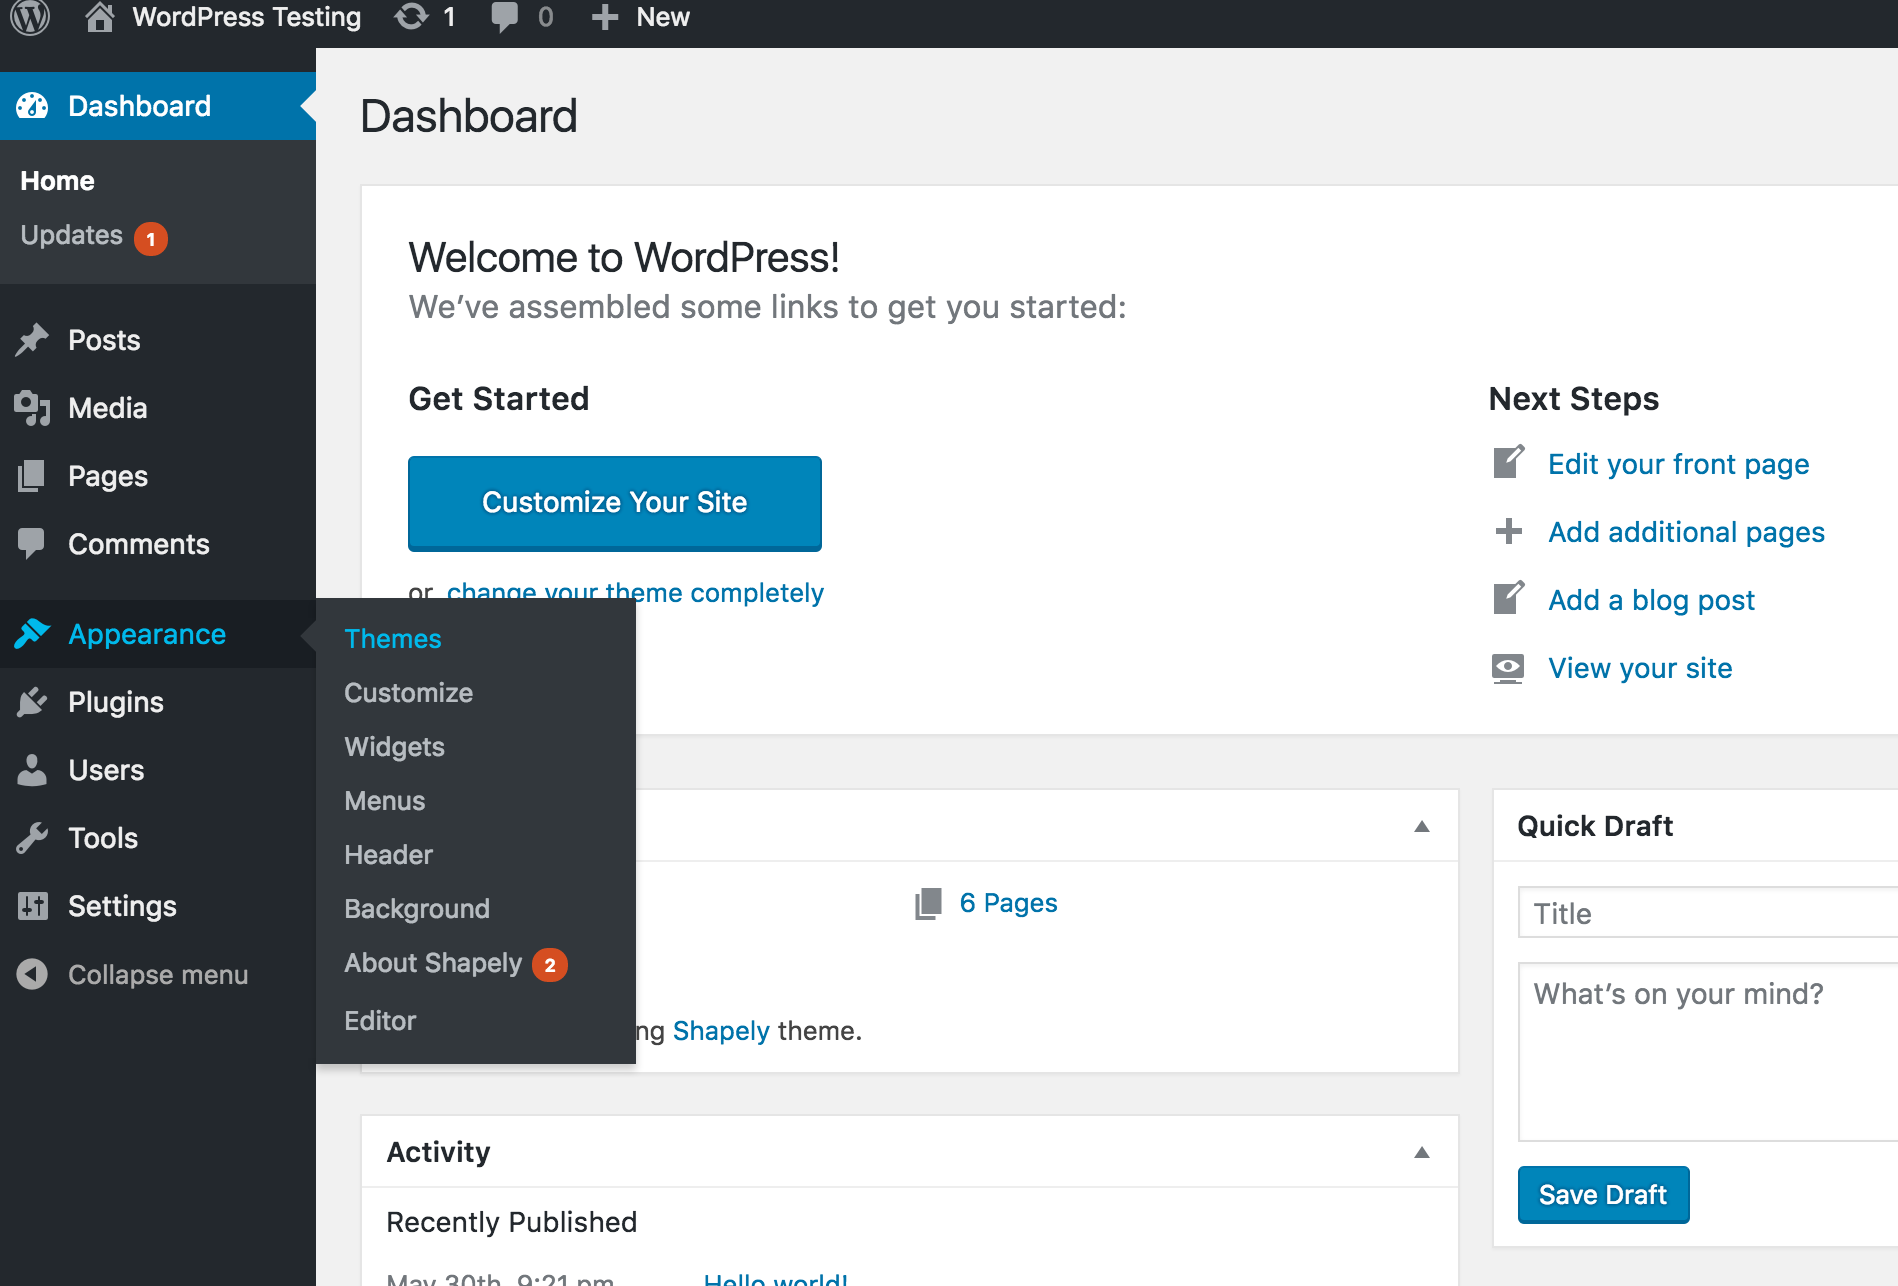The image size is (1898, 1286).
Task: Click the Pages icon in sidebar
Action: [x=32, y=476]
